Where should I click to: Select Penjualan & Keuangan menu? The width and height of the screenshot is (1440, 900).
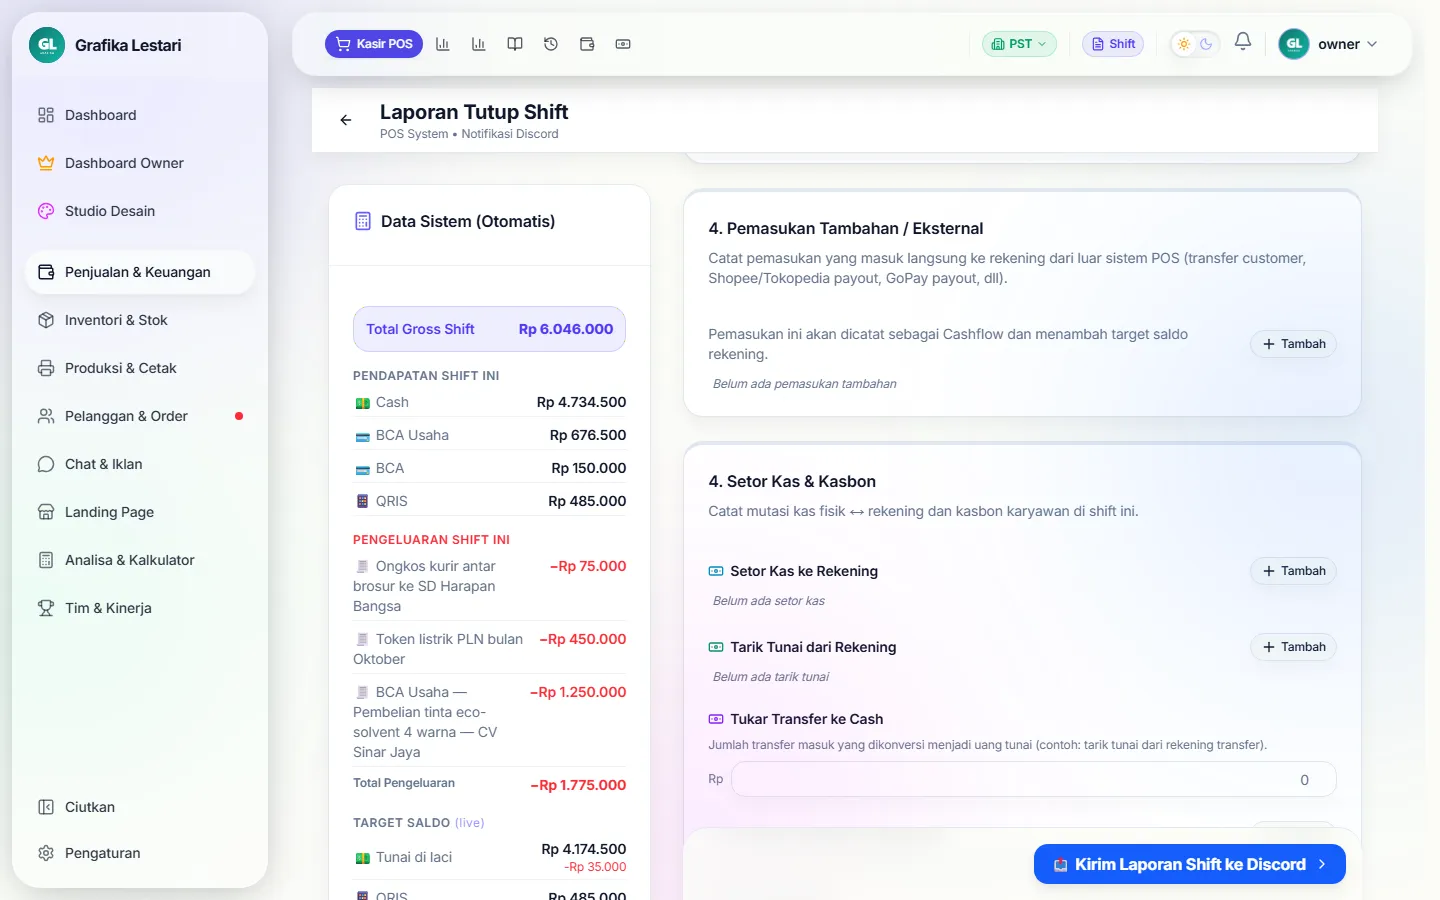pos(140,272)
